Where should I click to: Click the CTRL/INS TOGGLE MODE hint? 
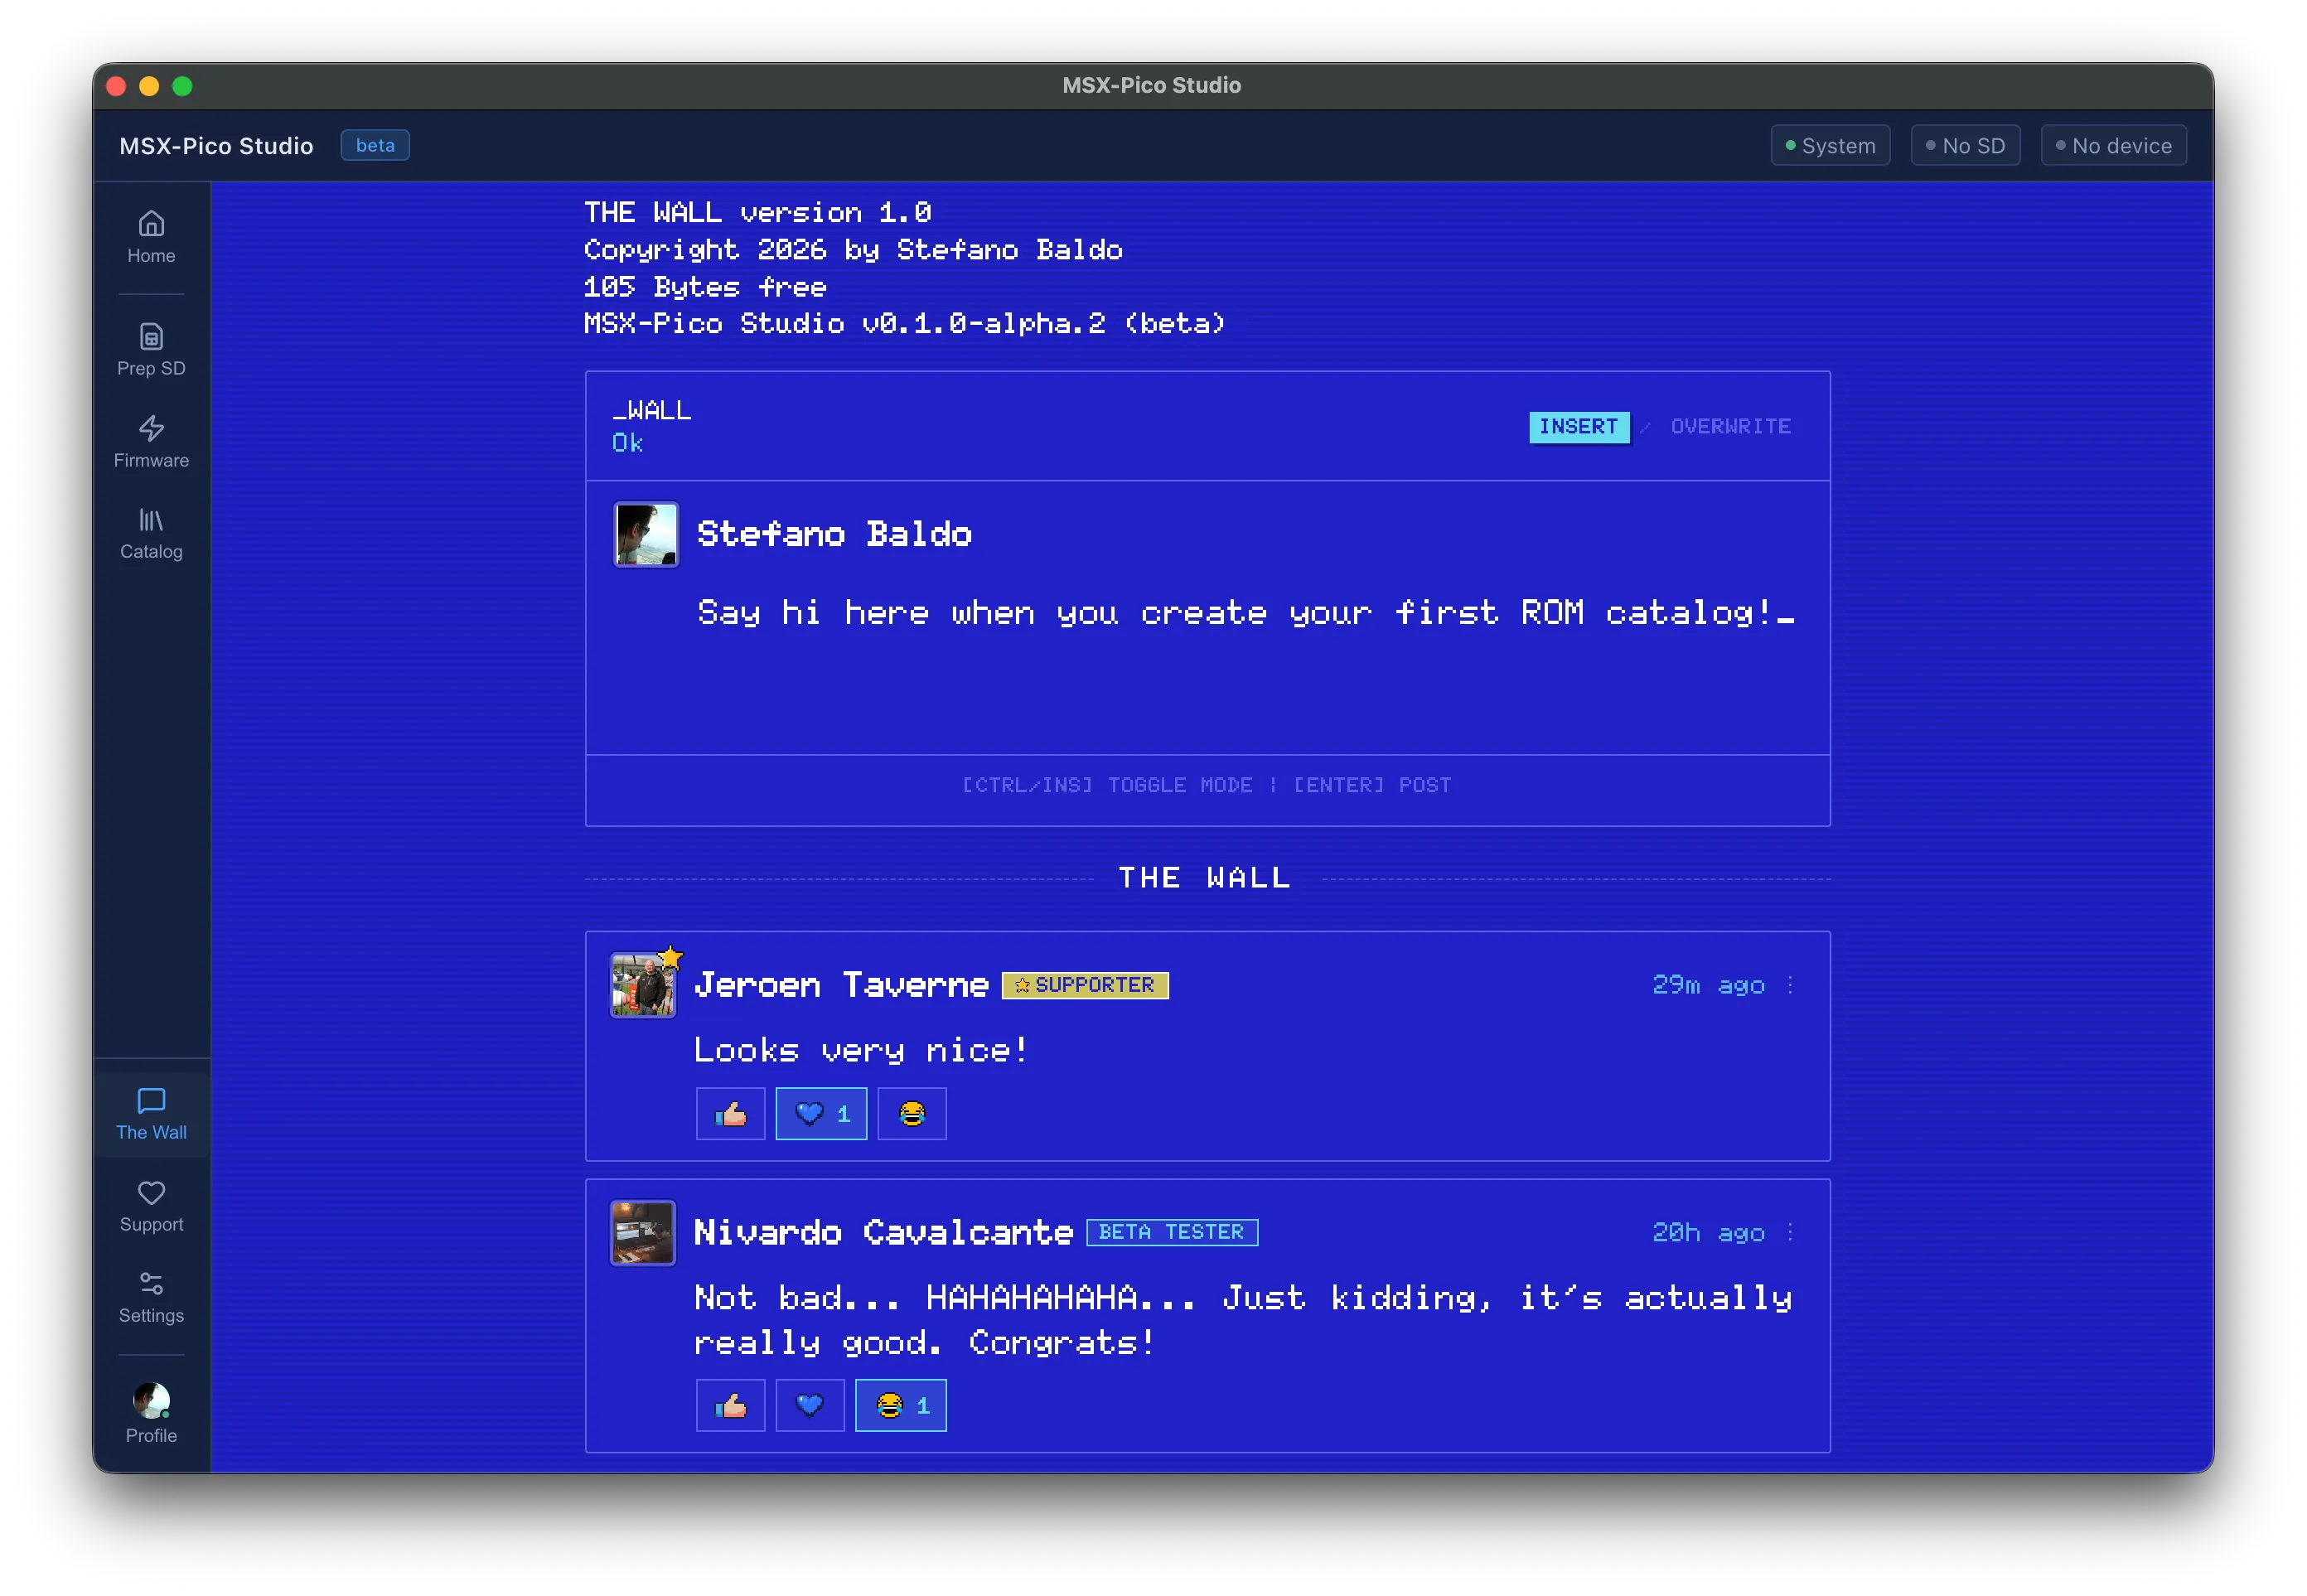(x=1107, y=786)
